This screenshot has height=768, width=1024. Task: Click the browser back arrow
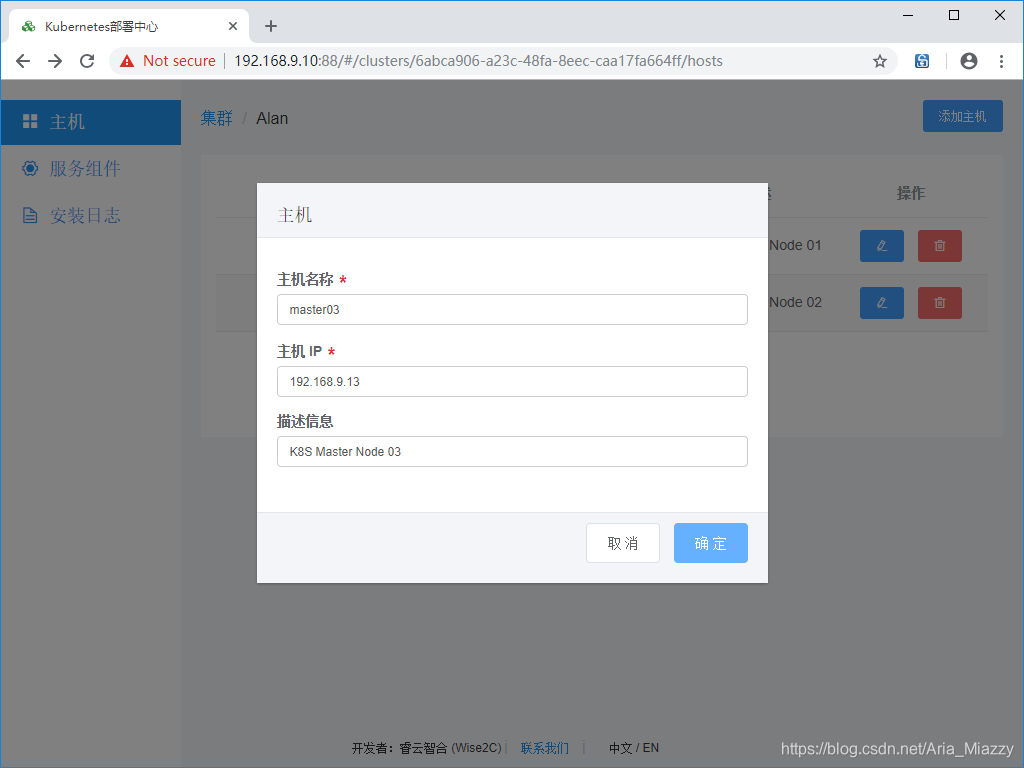23,61
